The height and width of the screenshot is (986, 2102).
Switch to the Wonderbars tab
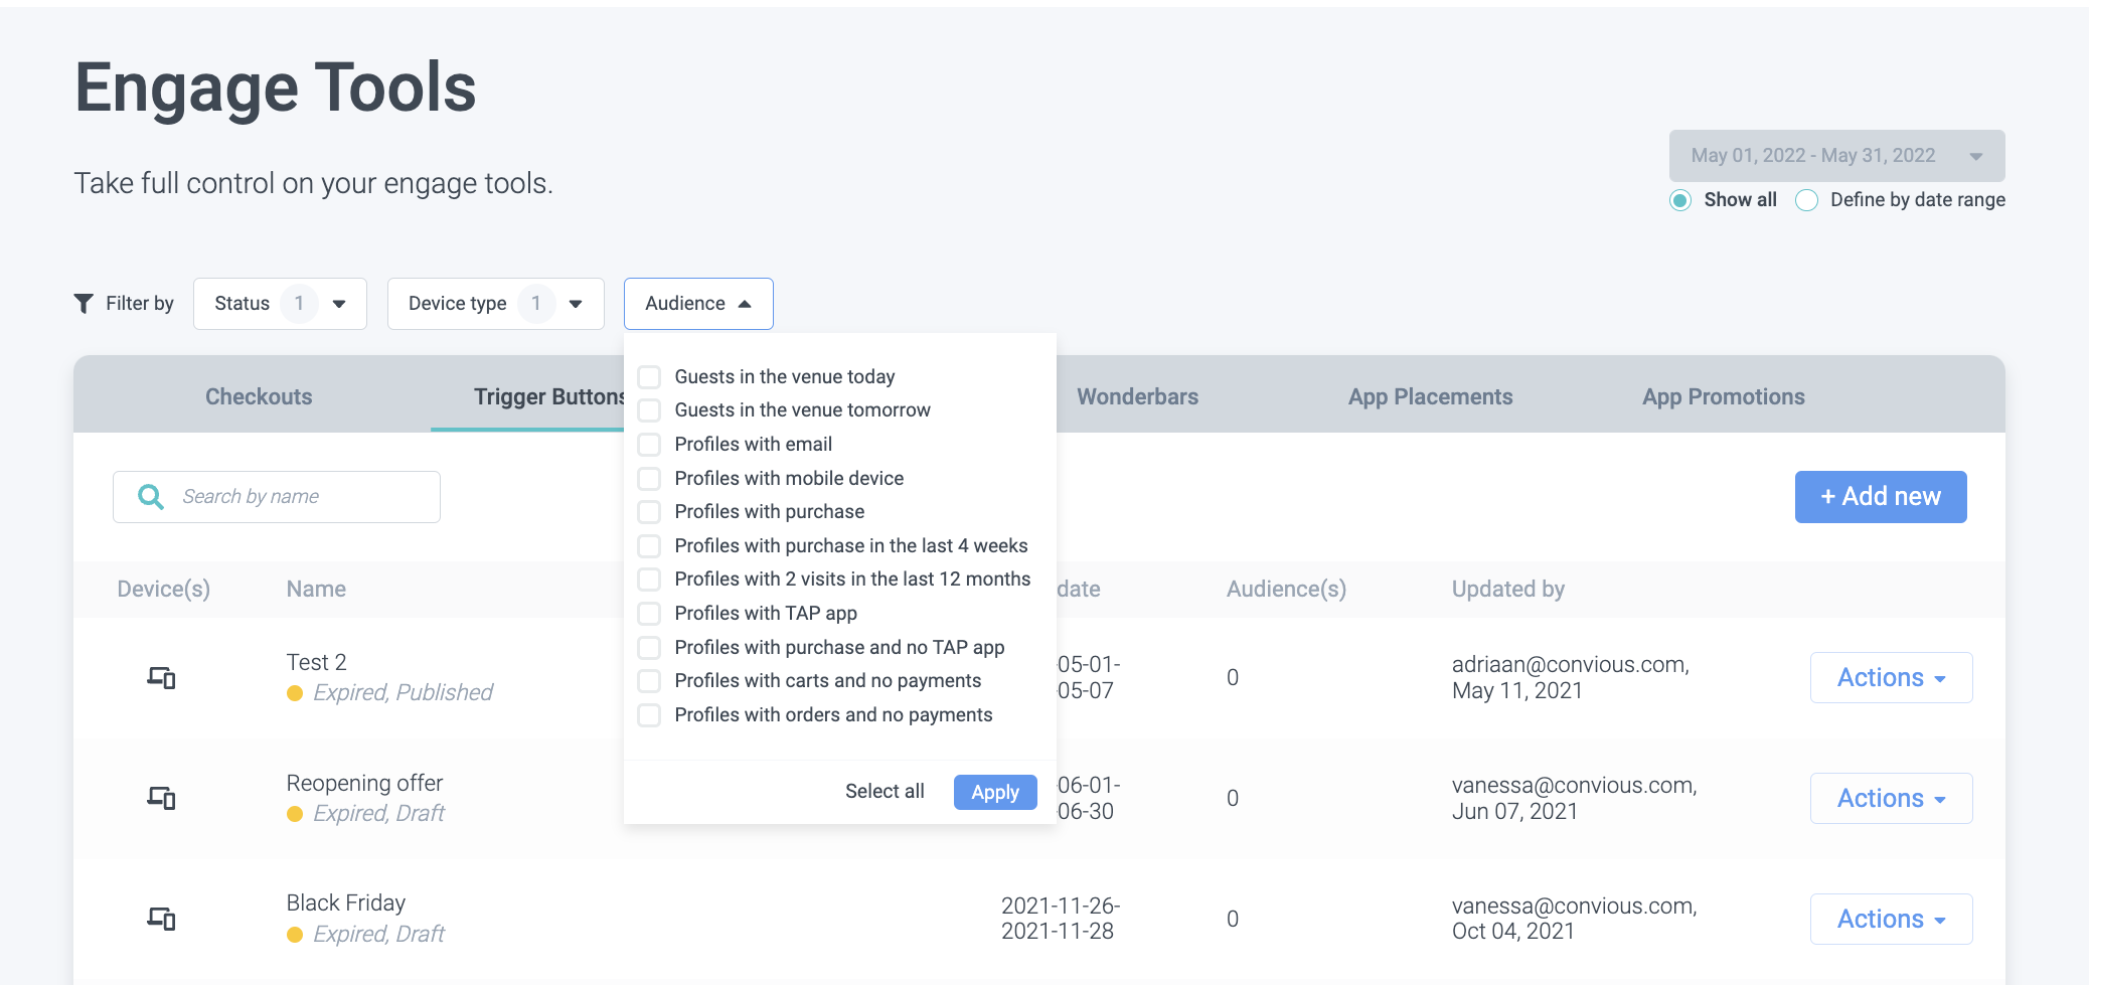tap(1137, 397)
